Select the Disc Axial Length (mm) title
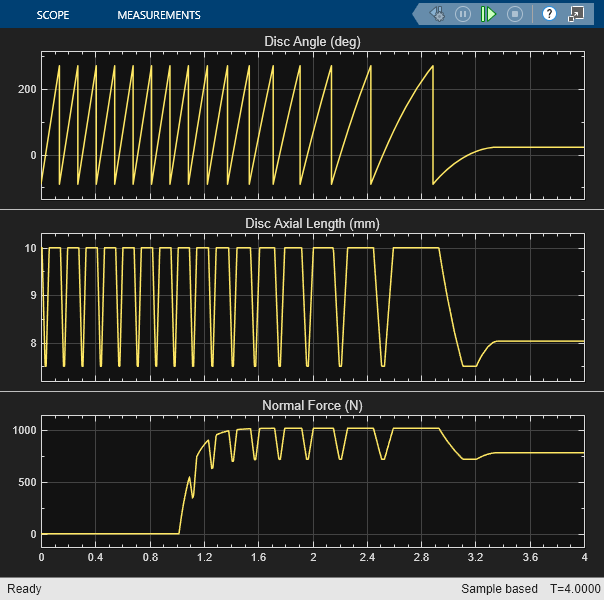Screen dimensions: 604x600 click(x=312, y=223)
